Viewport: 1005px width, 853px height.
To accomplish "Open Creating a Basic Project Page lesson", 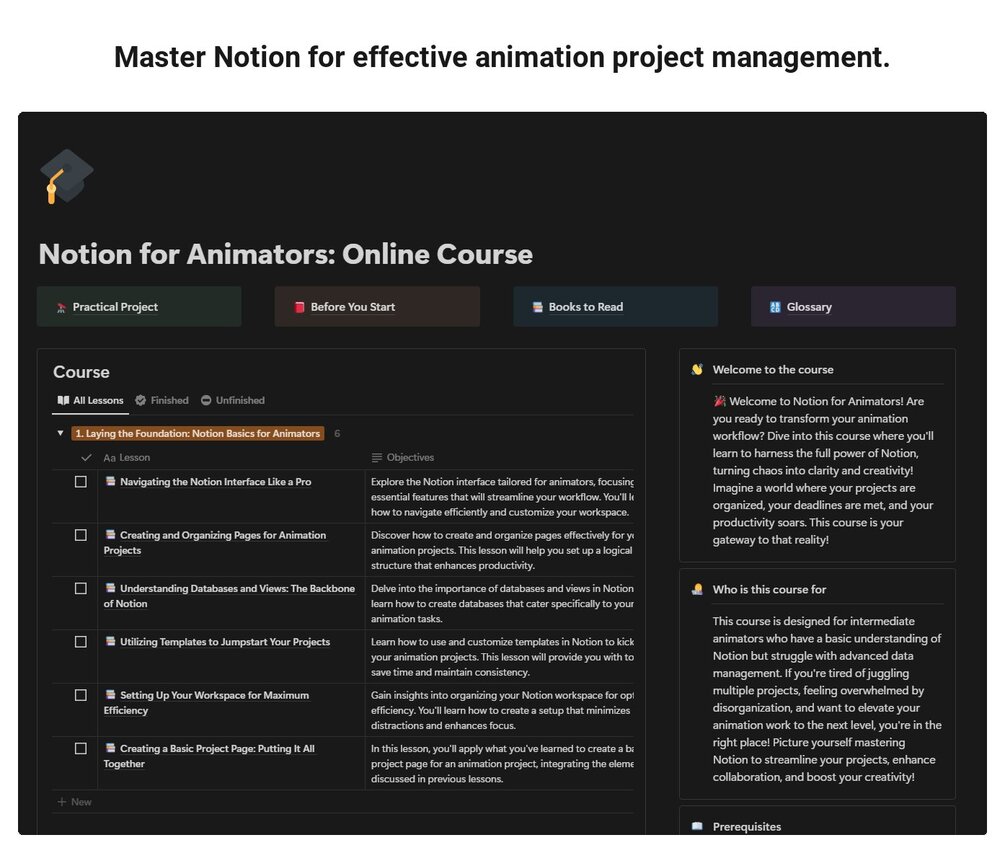I will [x=209, y=756].
